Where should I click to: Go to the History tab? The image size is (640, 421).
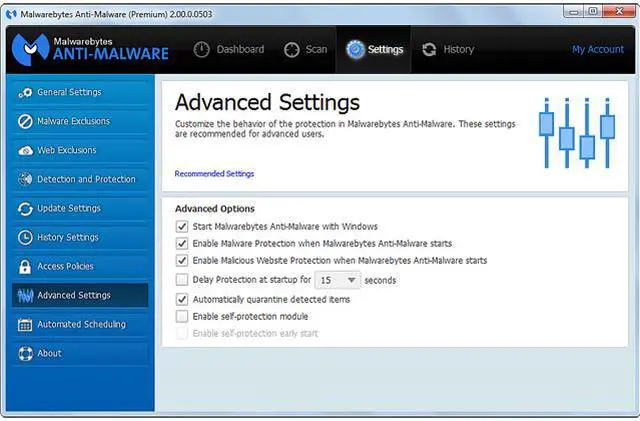tap(448, 49)
